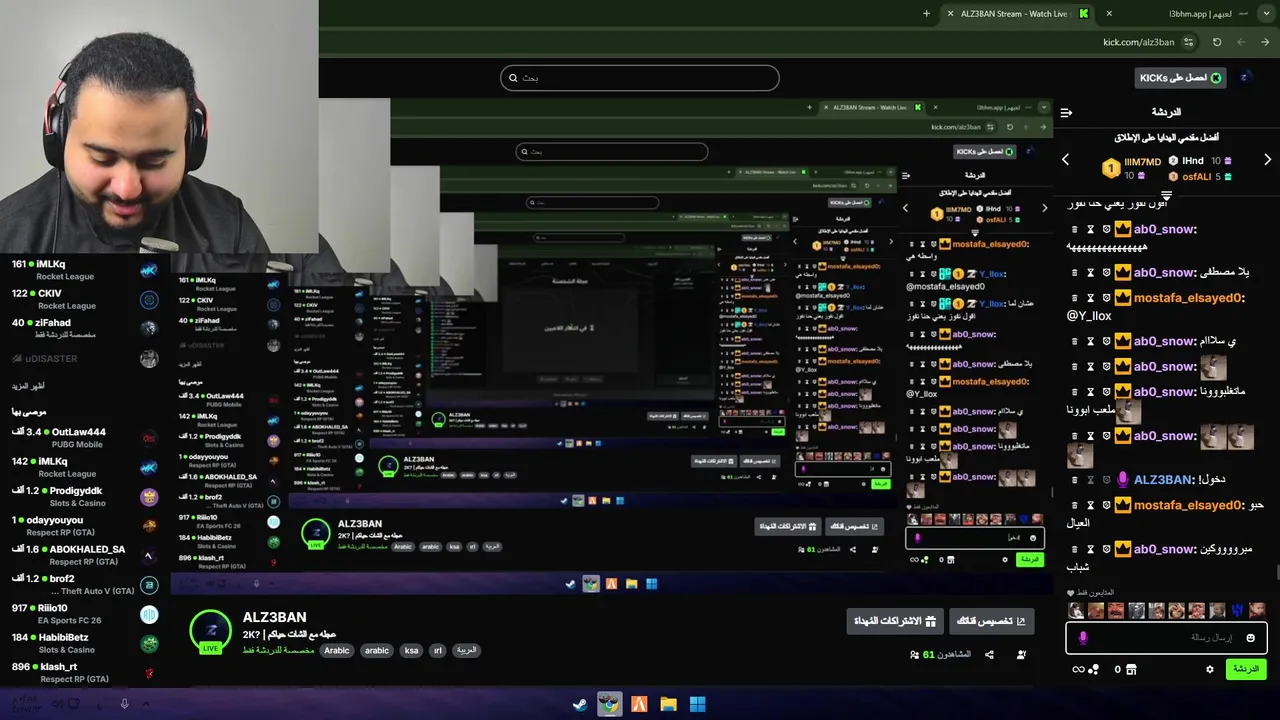Select the ksa tag
The image size is (1280, 720).
click(x=411, y=650)
